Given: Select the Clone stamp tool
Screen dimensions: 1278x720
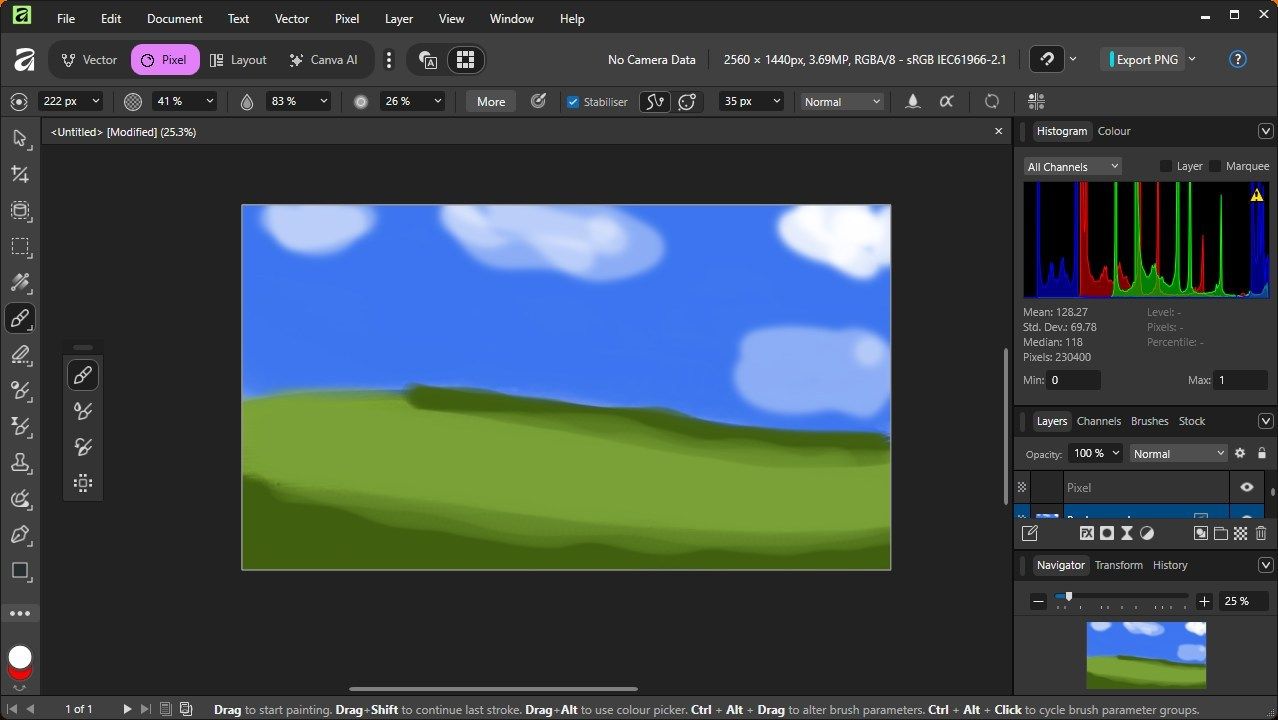Looking at the screenshot, I should [x=20, y=462].
